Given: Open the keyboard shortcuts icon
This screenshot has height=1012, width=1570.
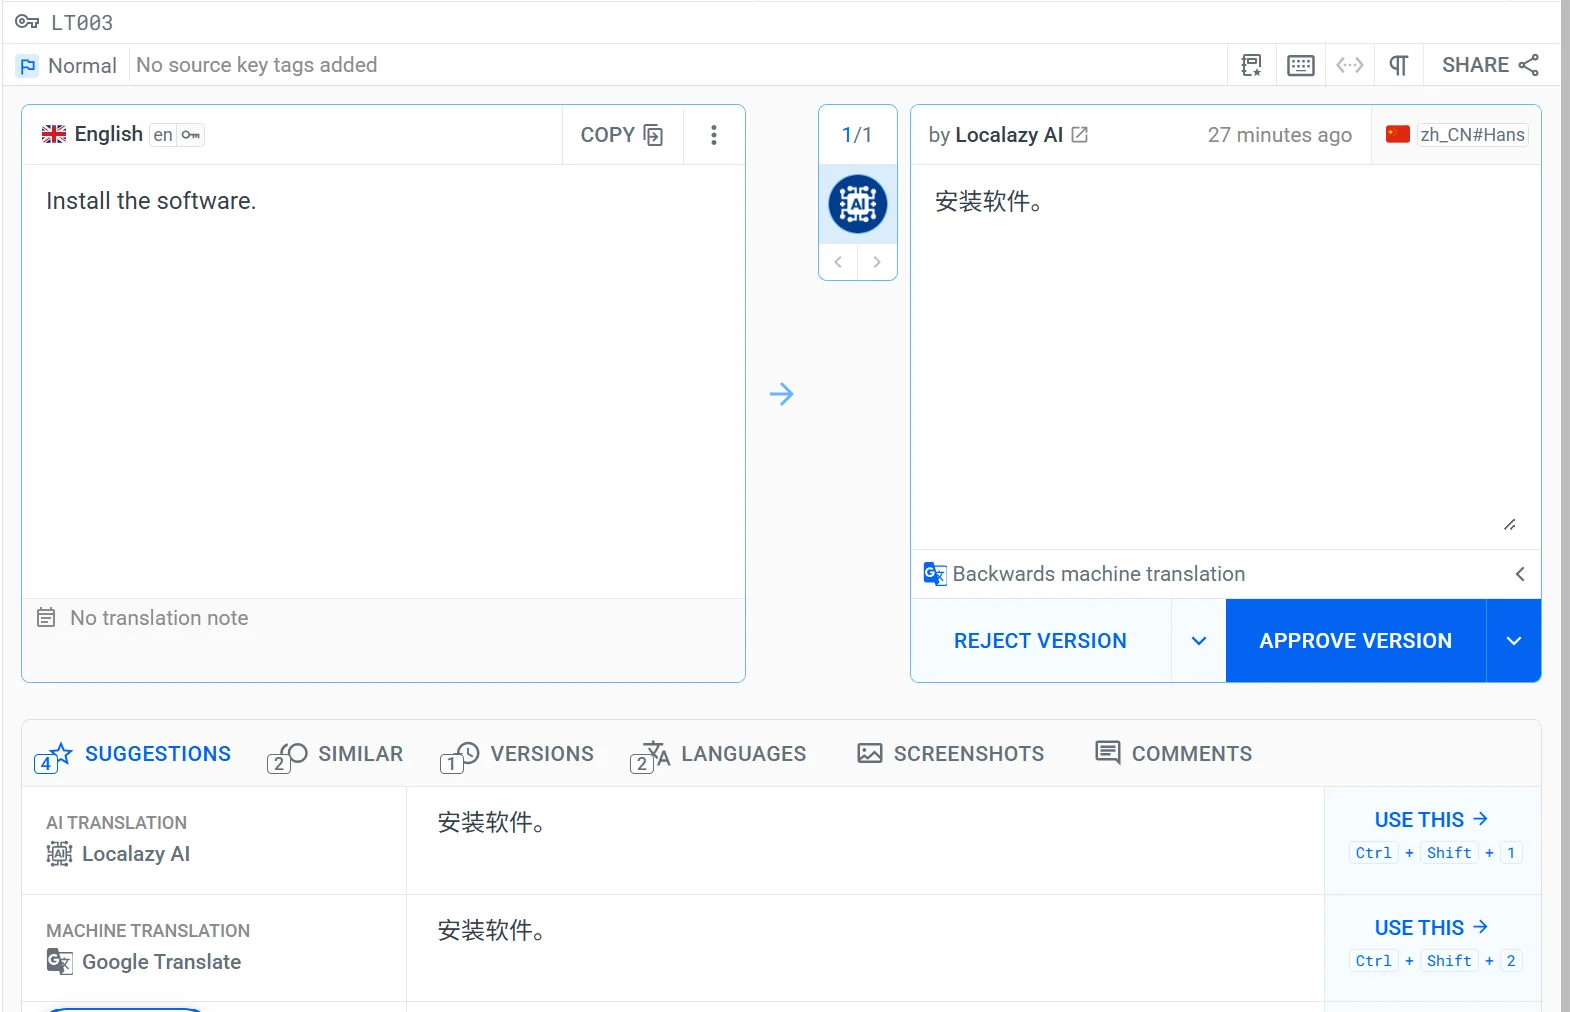Looking at the screenshot, I should (x=1301, y=65).
